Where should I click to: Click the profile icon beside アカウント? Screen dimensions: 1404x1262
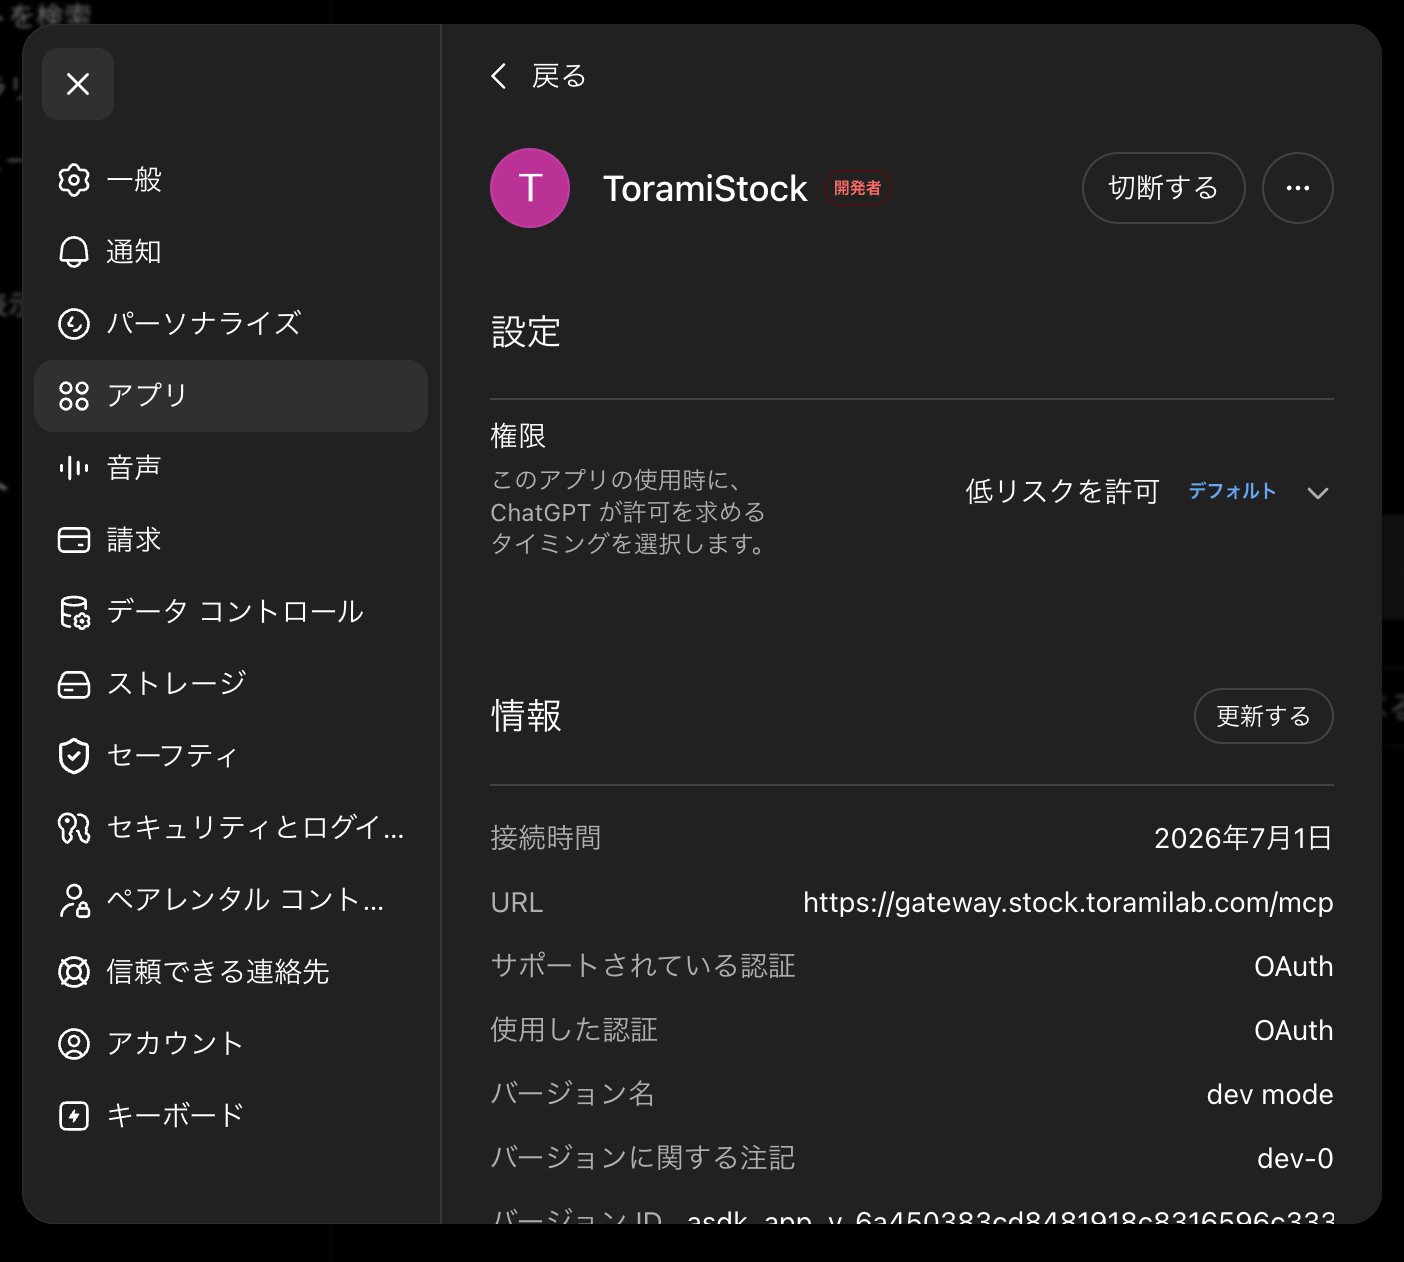[x=74, y=1044]
